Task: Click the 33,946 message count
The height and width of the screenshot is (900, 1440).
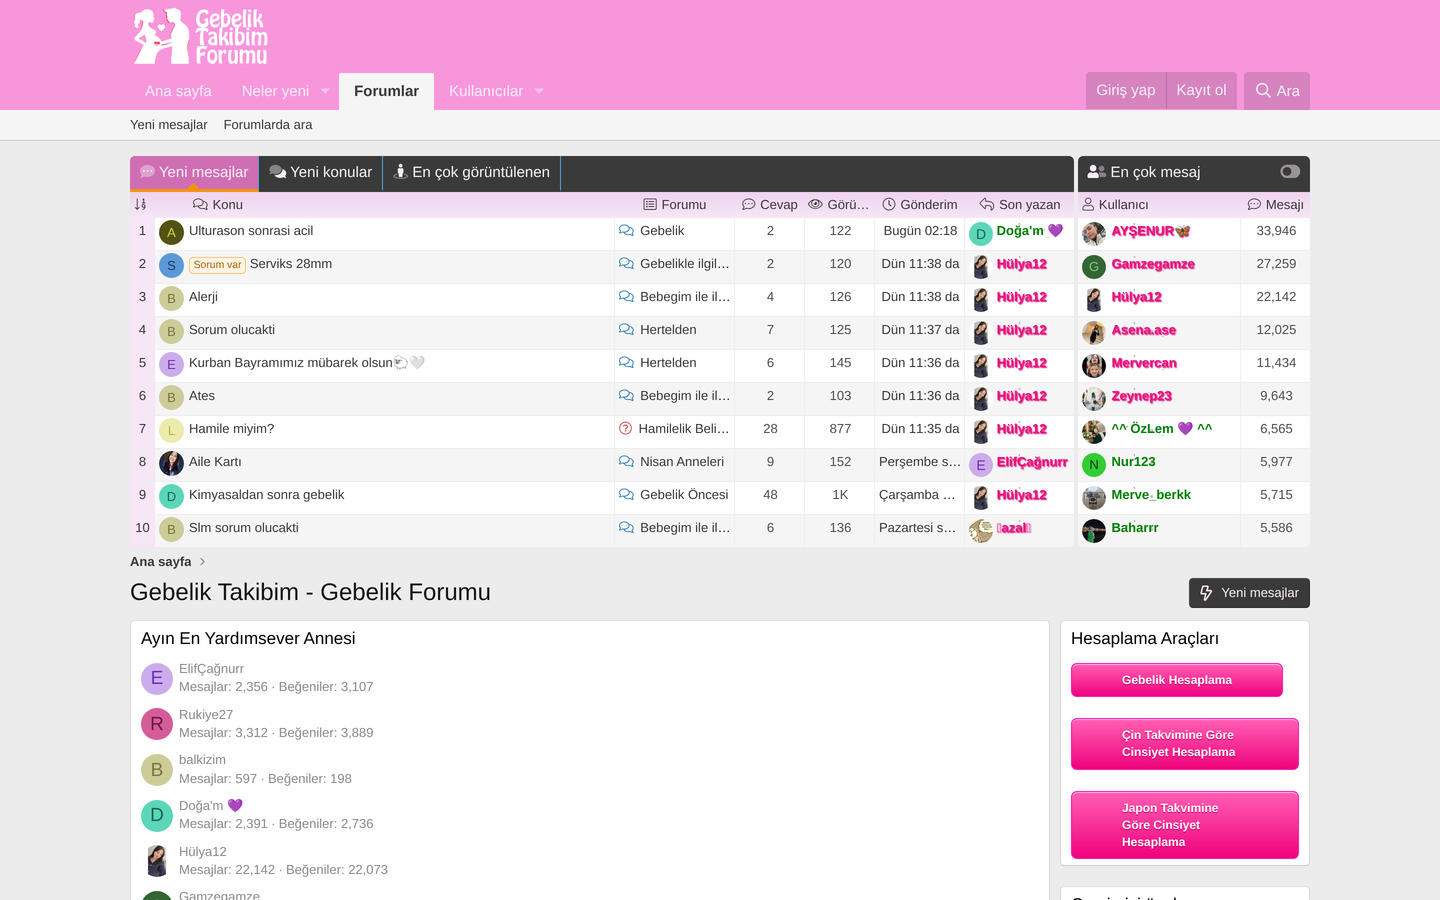Action: tap(1276, 231)
